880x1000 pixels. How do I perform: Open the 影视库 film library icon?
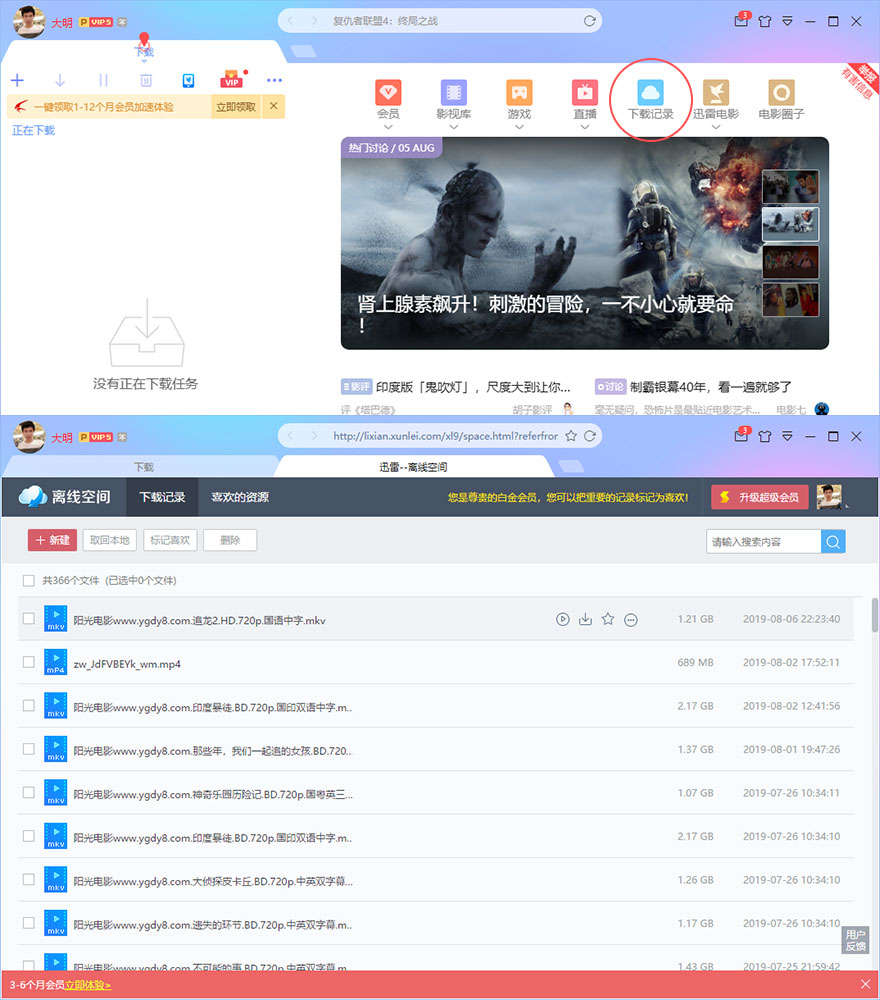(x=453, y=92)
